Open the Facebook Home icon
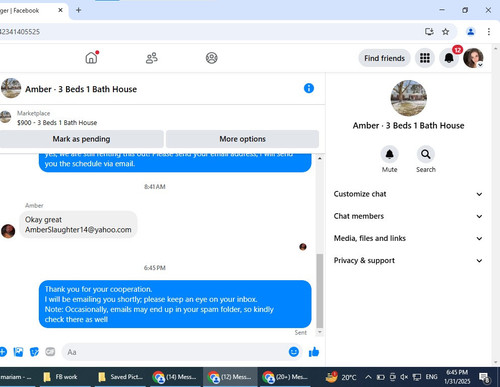Viewport: 500px width, 387px height. tap(91, 58)
